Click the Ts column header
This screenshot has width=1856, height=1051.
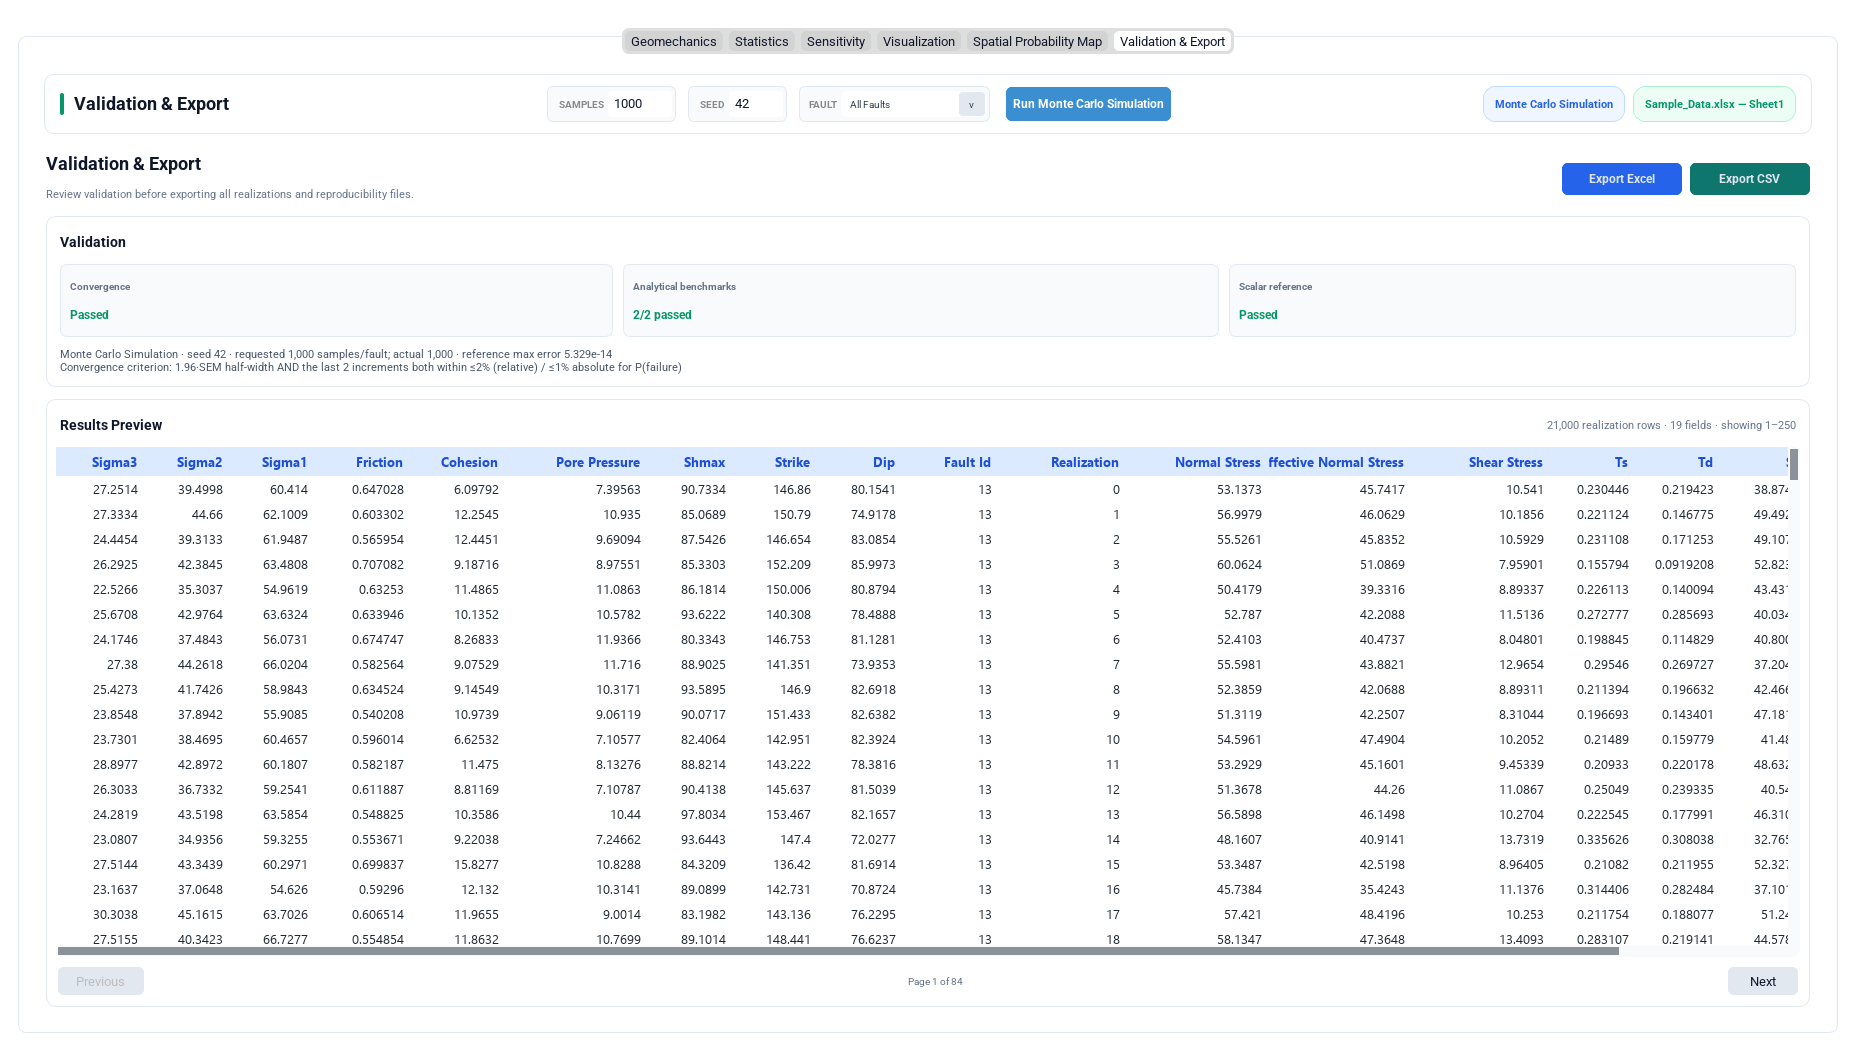pos(1621,462)
